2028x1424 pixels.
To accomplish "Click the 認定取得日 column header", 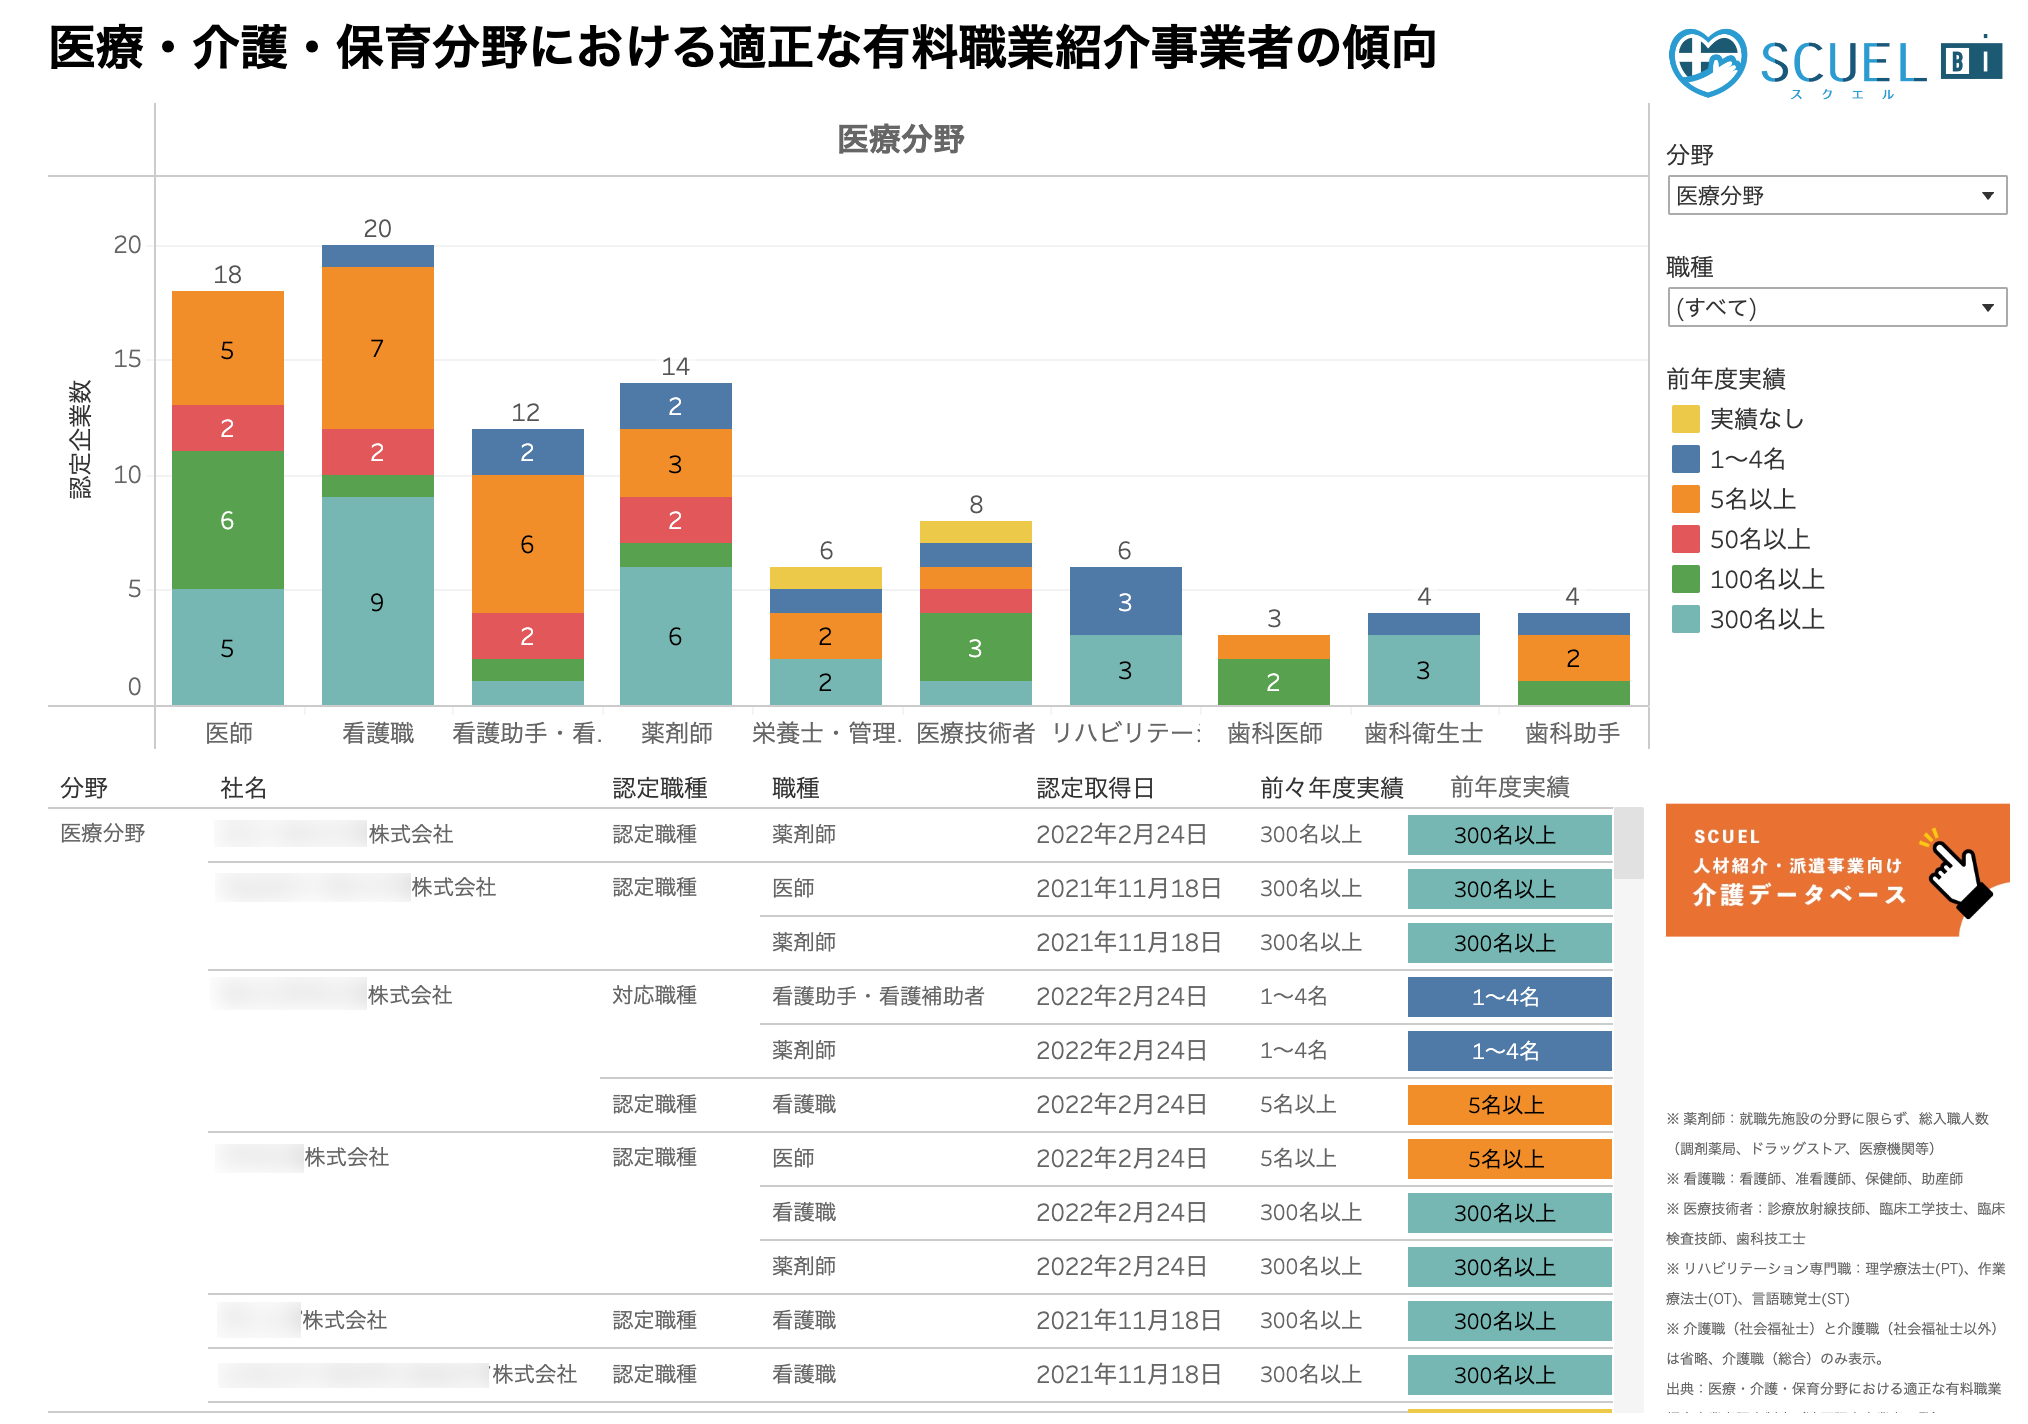I will [1095, 788].
